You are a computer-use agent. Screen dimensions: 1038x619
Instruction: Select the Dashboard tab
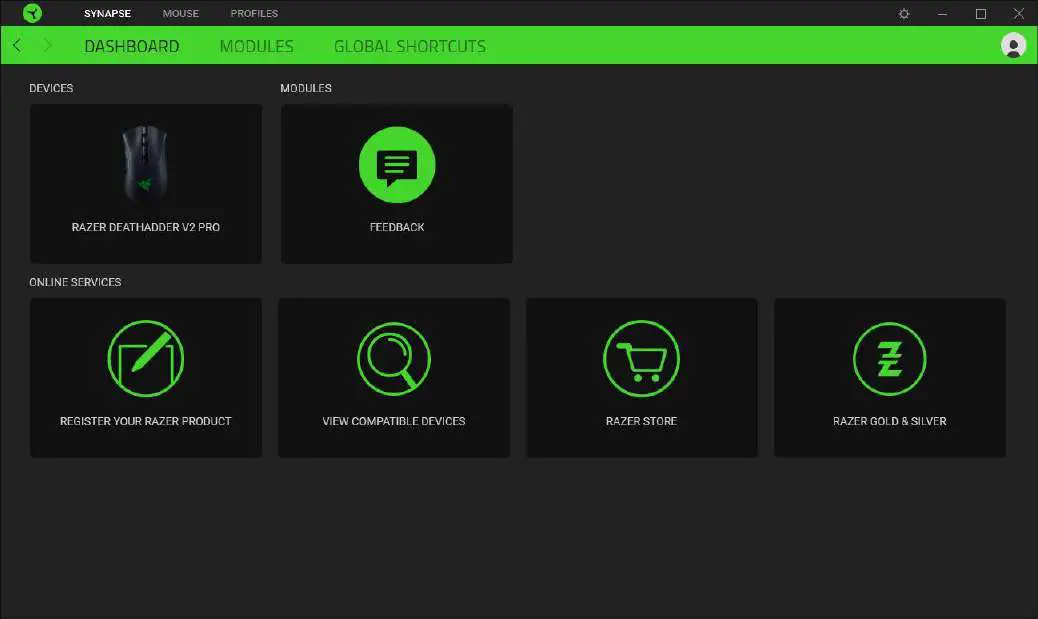pos(132,46)
